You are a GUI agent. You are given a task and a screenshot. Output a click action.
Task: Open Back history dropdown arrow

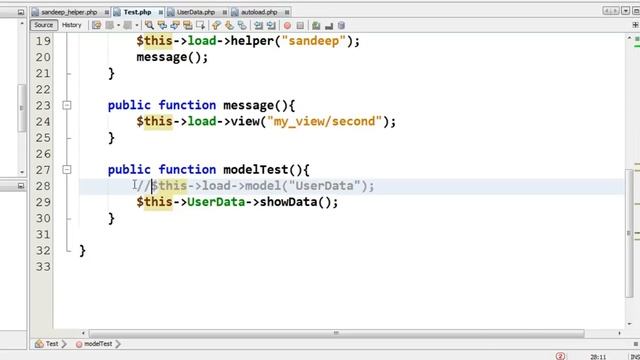click(x=118, y=25)
